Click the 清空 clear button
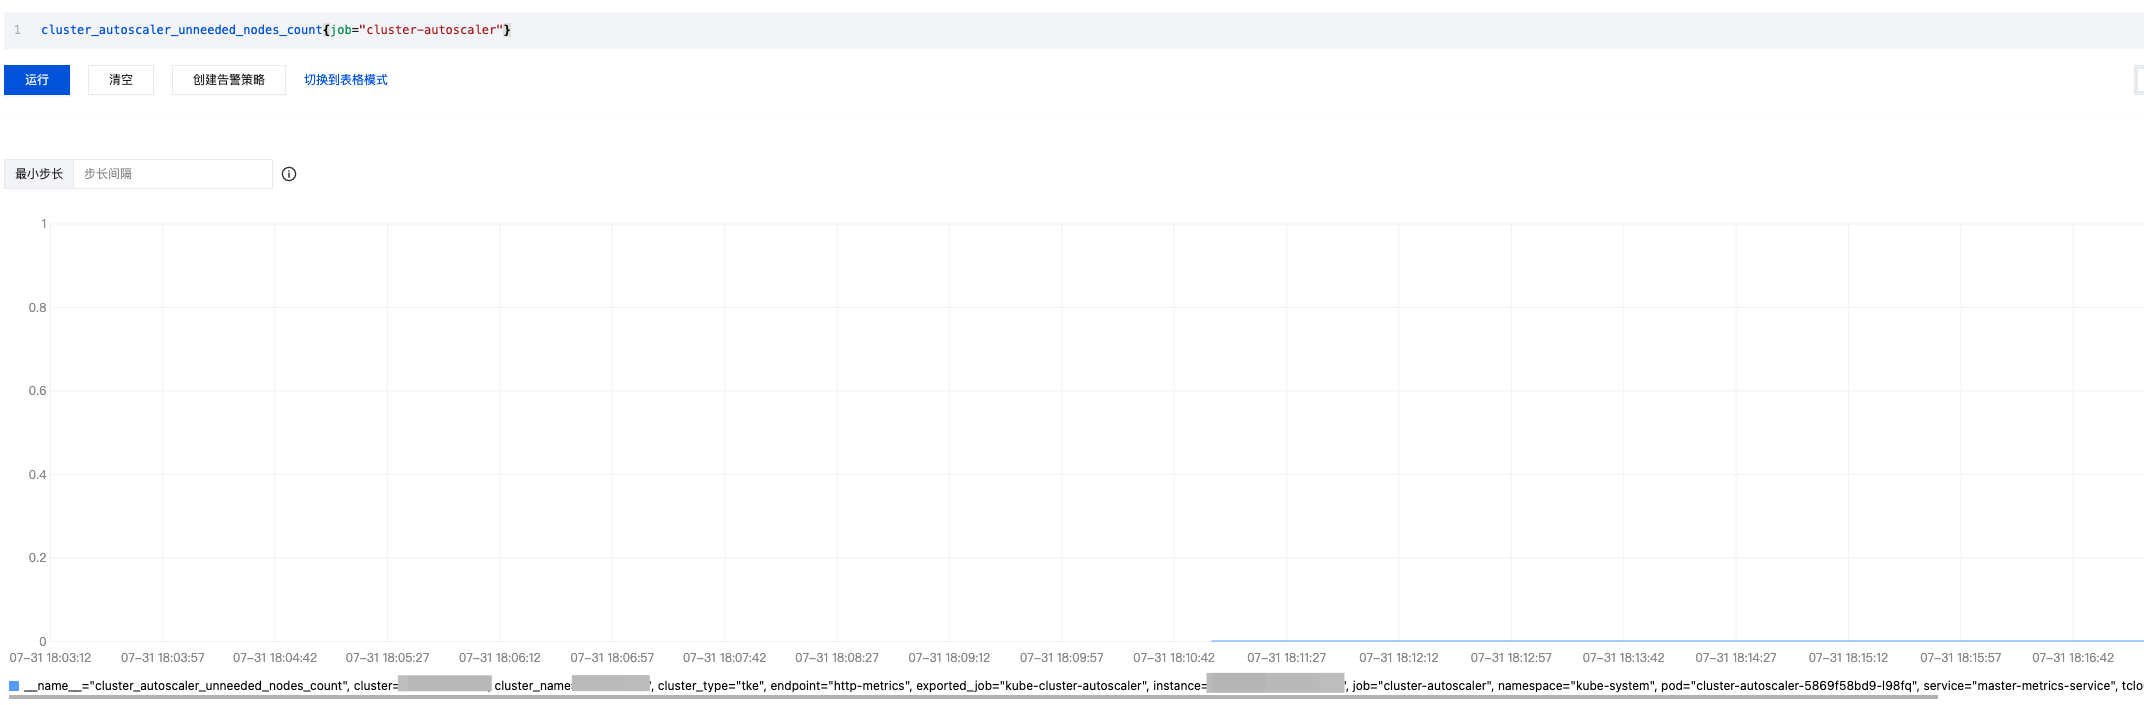The height and width of the screenshot is (705, 2144). tap(121, 80)
